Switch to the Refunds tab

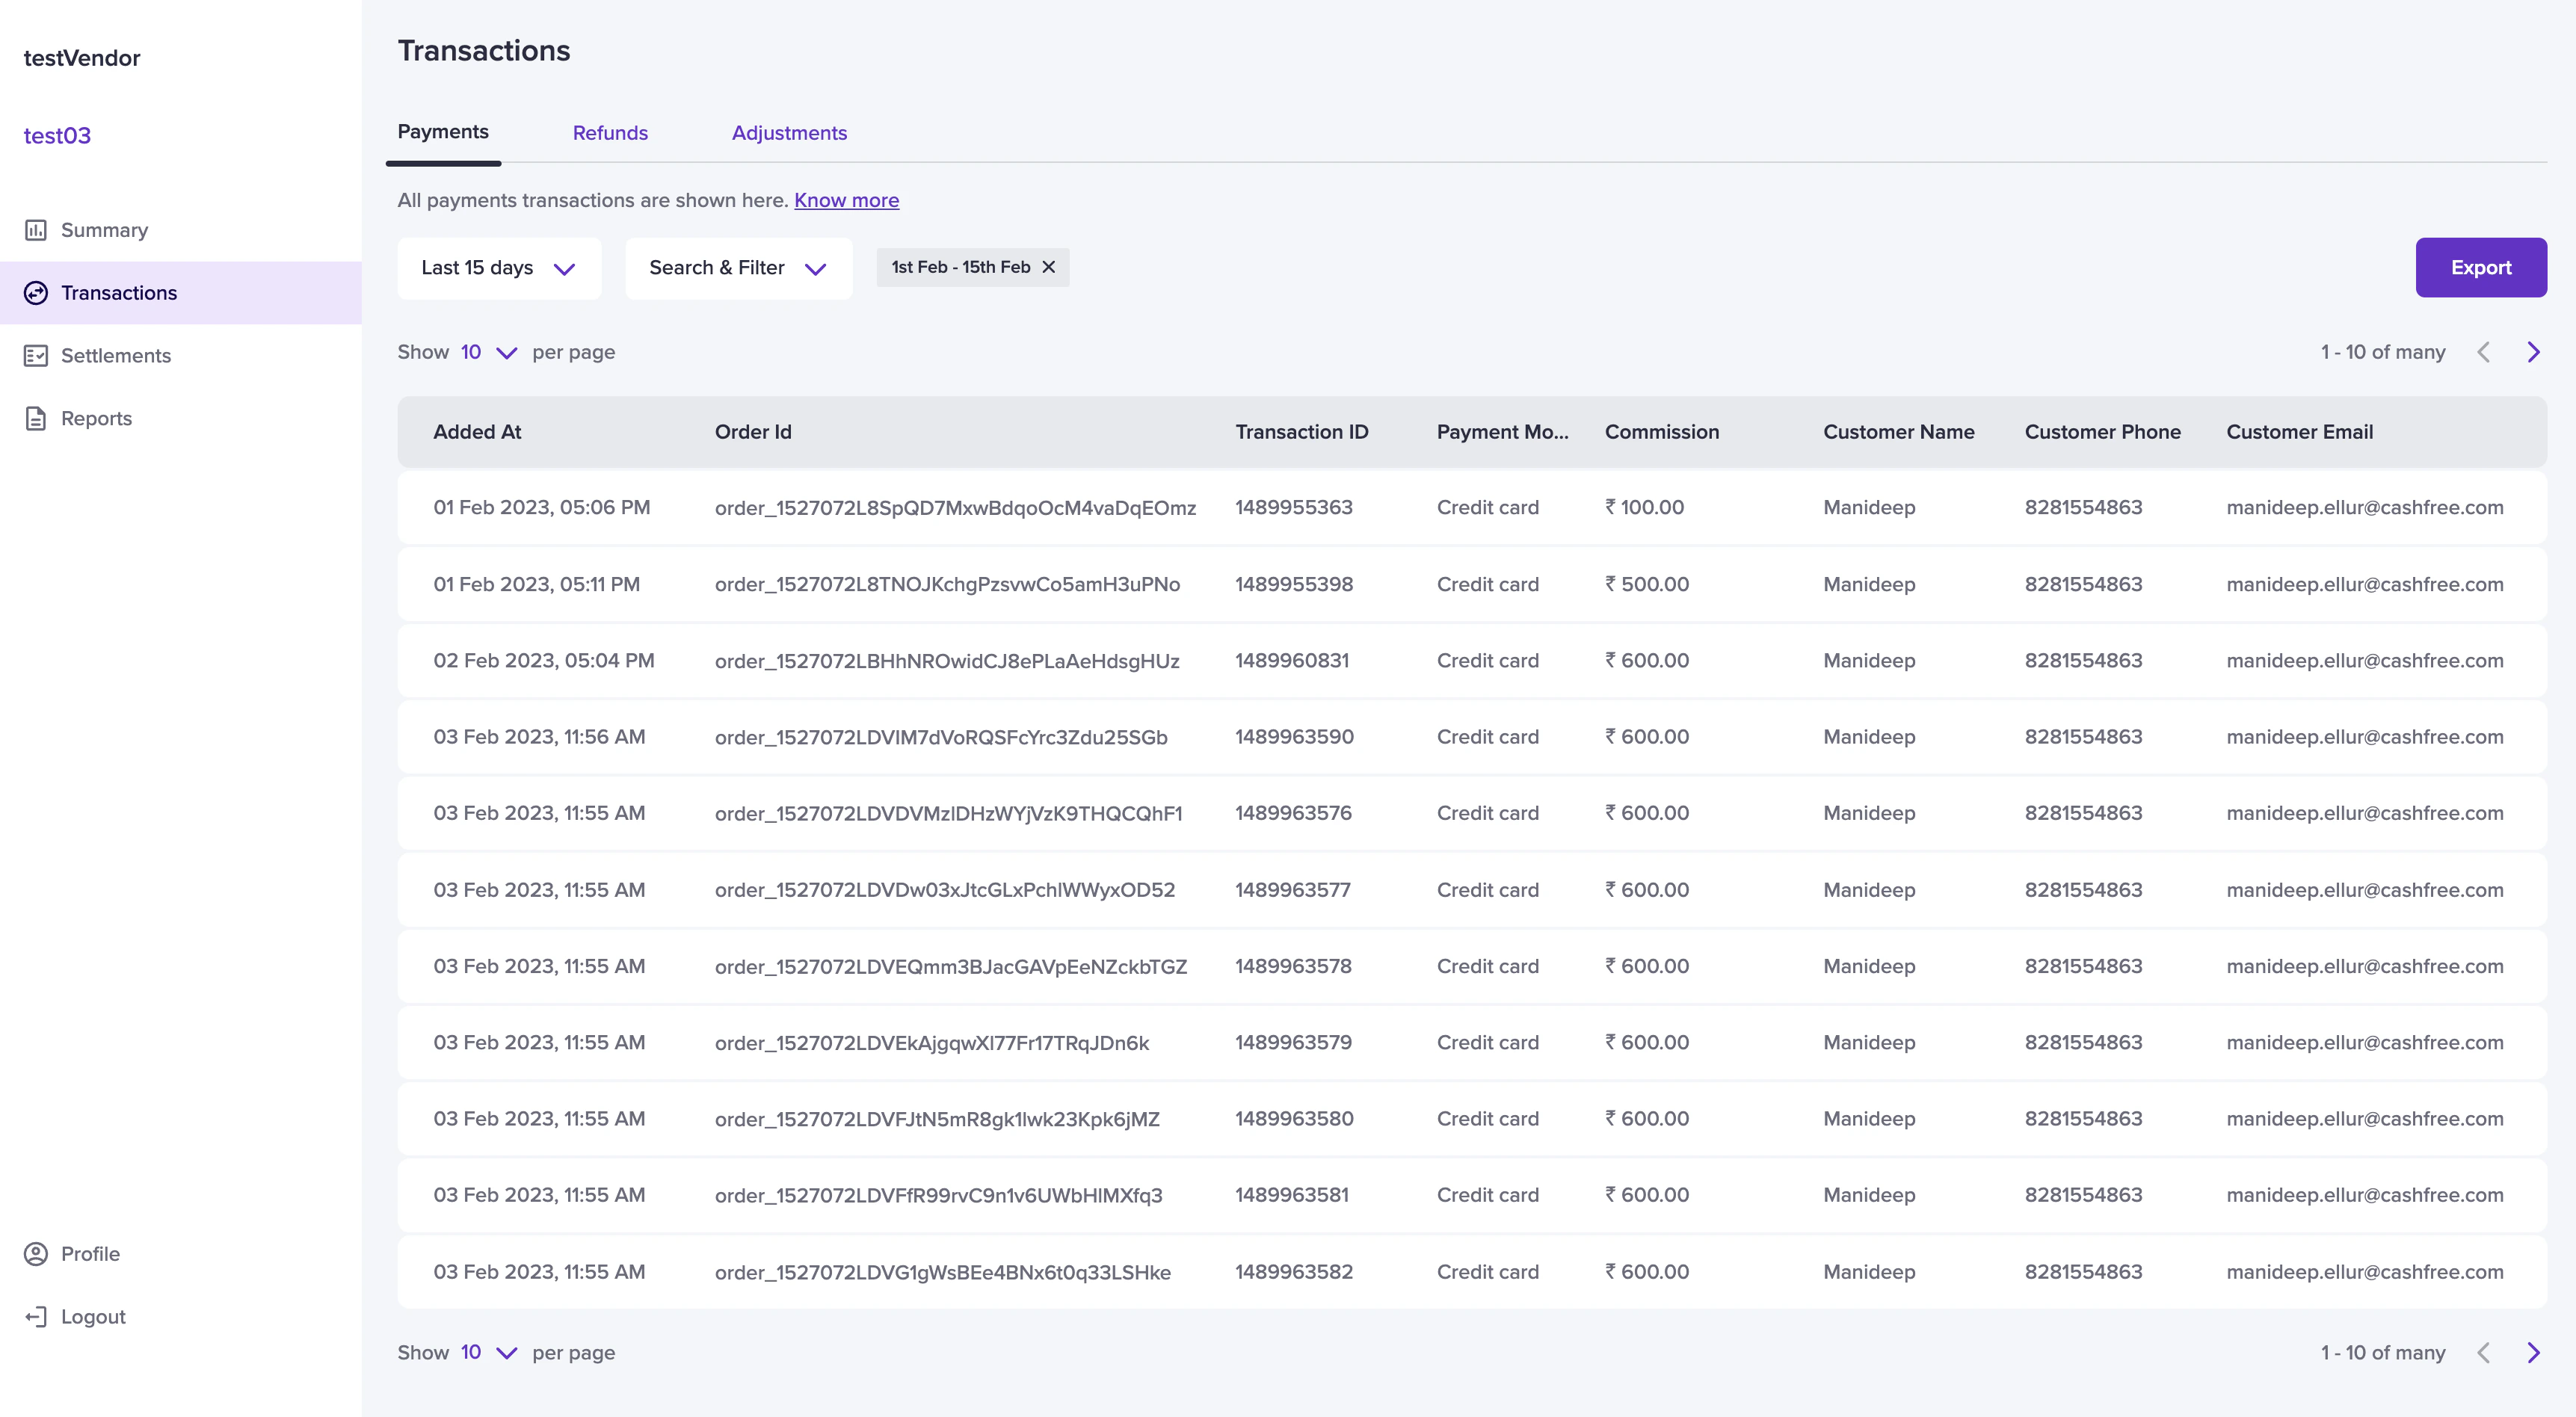610,133
